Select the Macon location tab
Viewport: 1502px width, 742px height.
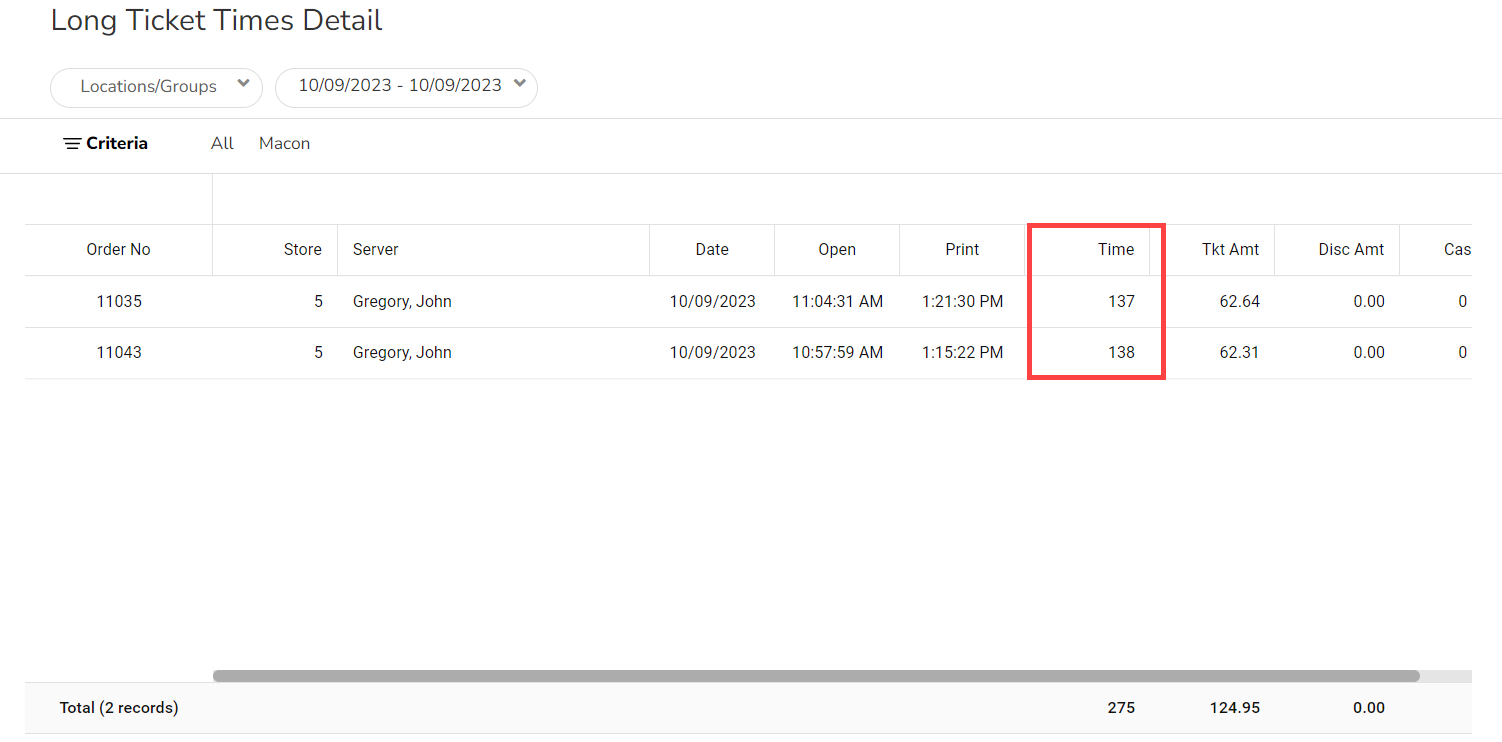284,144
